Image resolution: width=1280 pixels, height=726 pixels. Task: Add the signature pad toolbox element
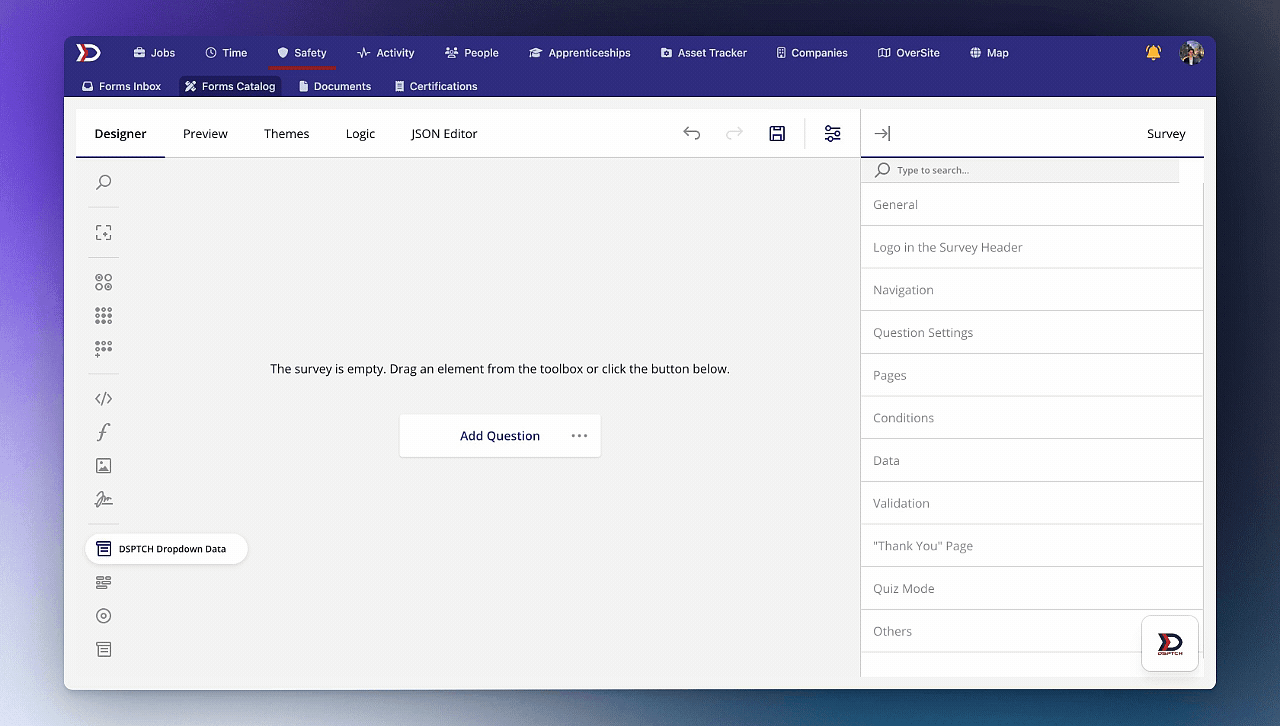pyautogui.click(x=103, y=499)
